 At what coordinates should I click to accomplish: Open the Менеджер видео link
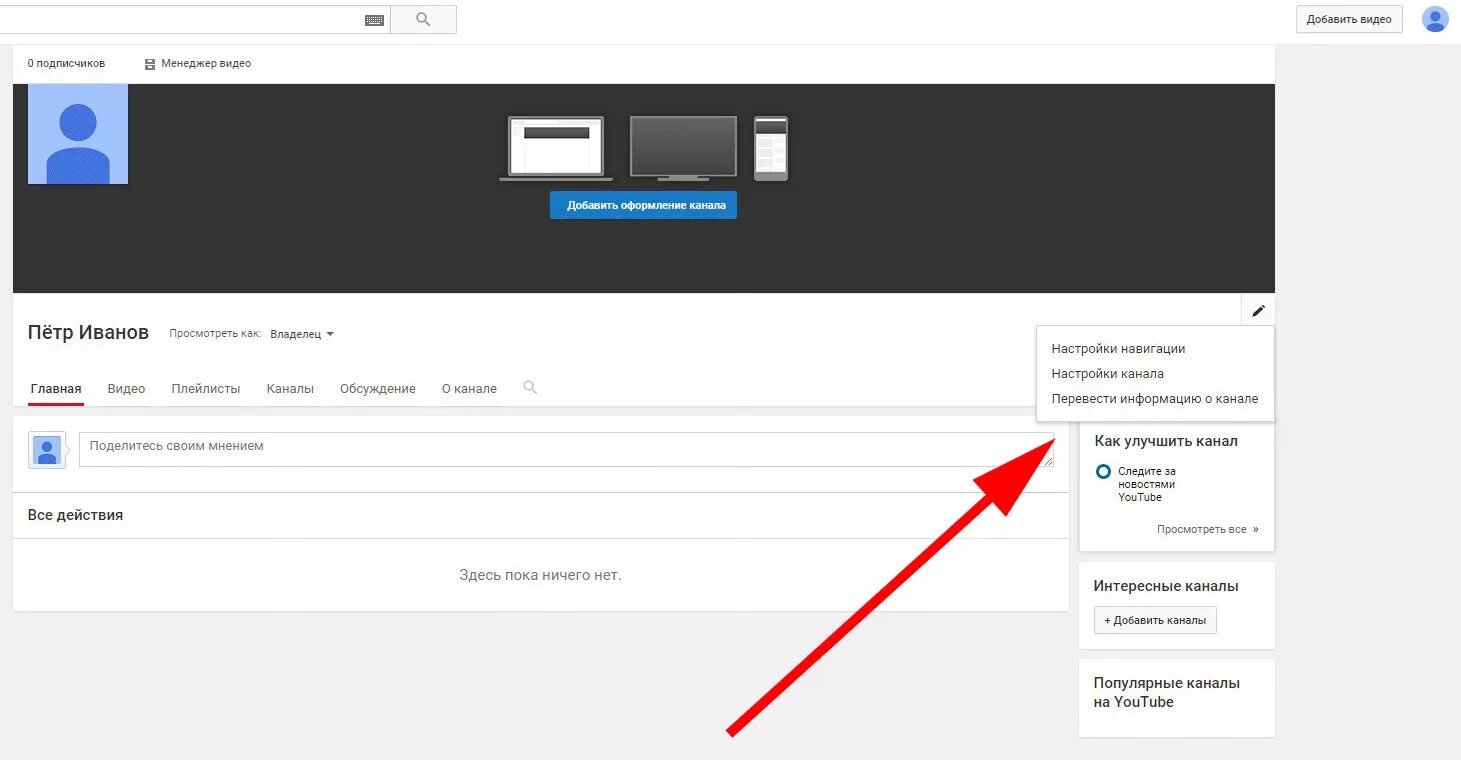(206, 64)
